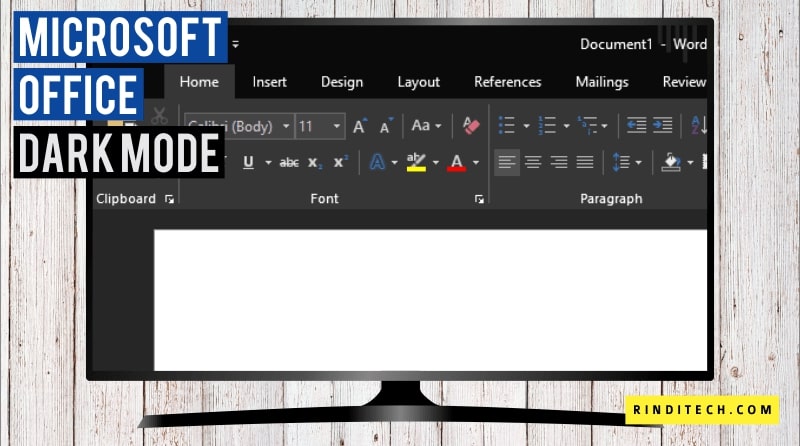Viewport: 800px width, 446px height.
Task: Decrease paragraph indent
Action: (x=636, y=125)
